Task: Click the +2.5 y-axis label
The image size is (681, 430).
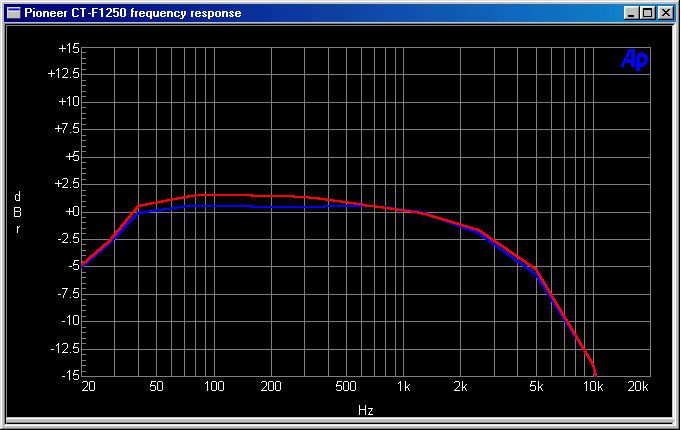Action: (67, 184)
